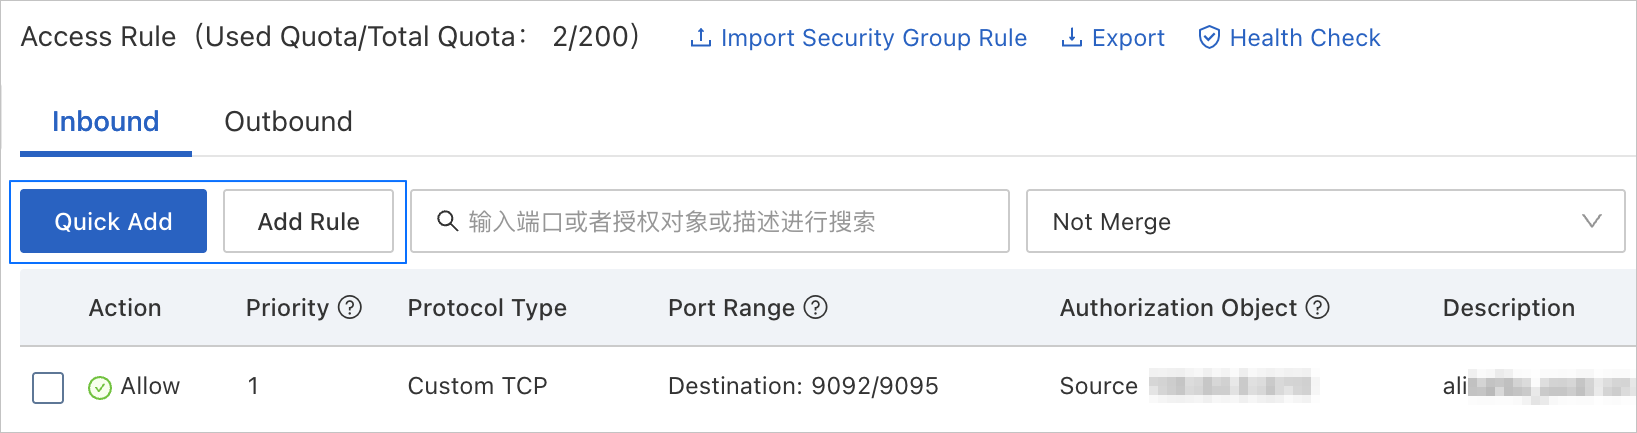The width and height of the screenshot is (1637, 433).
Task: Click the upload icon beside Import Security Group Rule
Action: click(701, 38)
